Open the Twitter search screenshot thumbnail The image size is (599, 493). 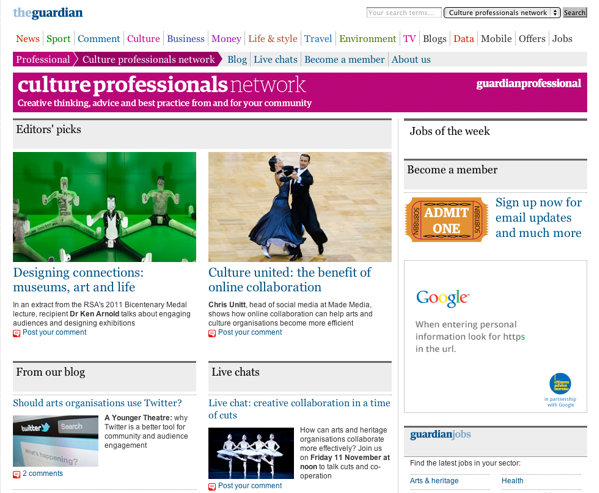click(x=55, y=441)
